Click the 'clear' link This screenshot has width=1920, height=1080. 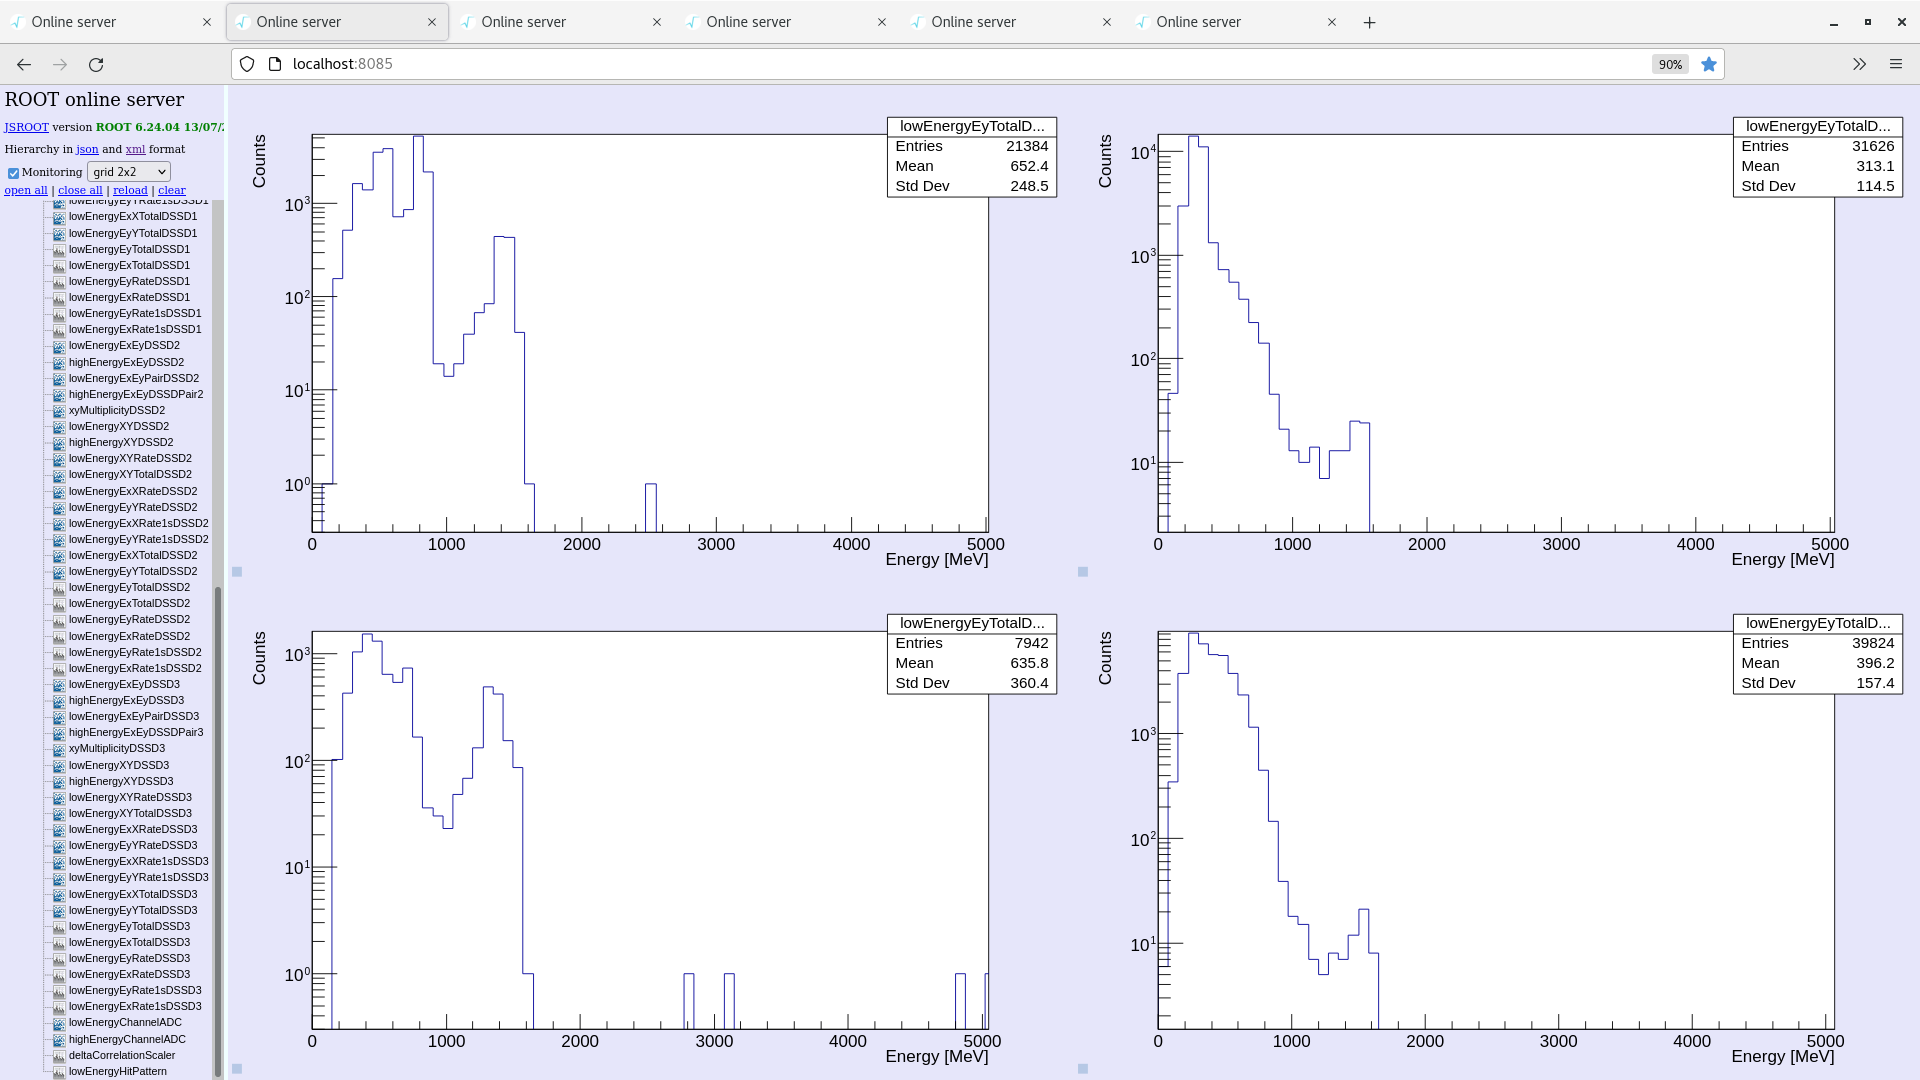pos(172,190)
